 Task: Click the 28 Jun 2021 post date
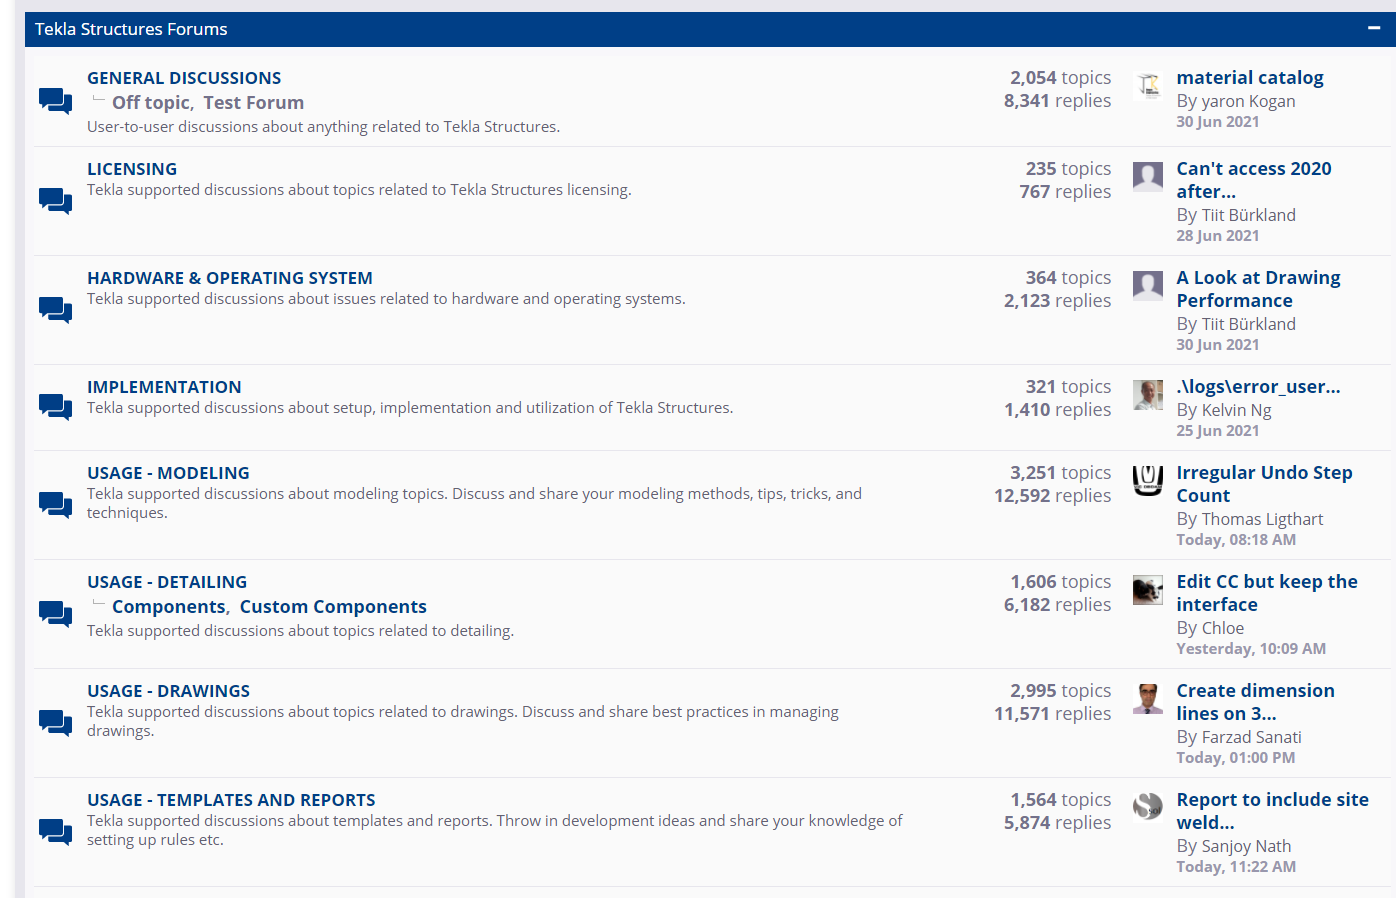[x=1218, y=236]
